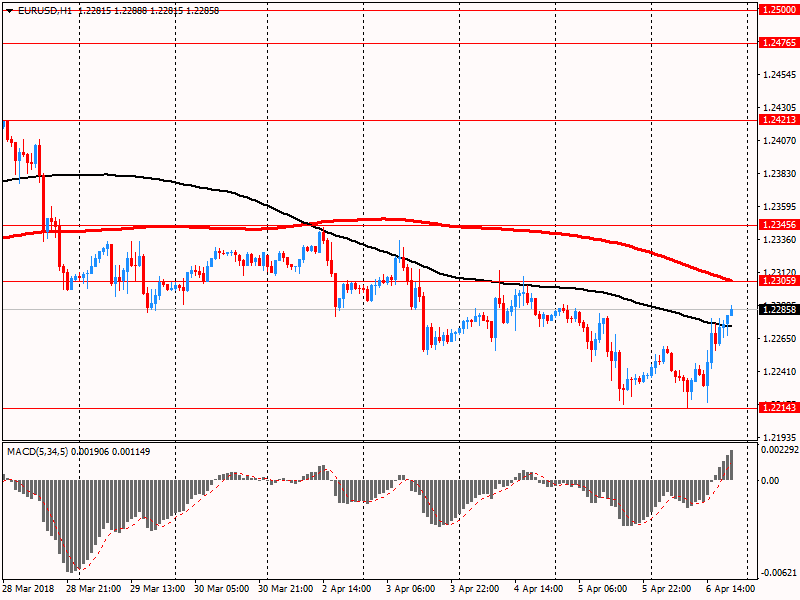Select the 1.23059 red level label
Viewport: 800px width, 600px height.
click(779, 281)
